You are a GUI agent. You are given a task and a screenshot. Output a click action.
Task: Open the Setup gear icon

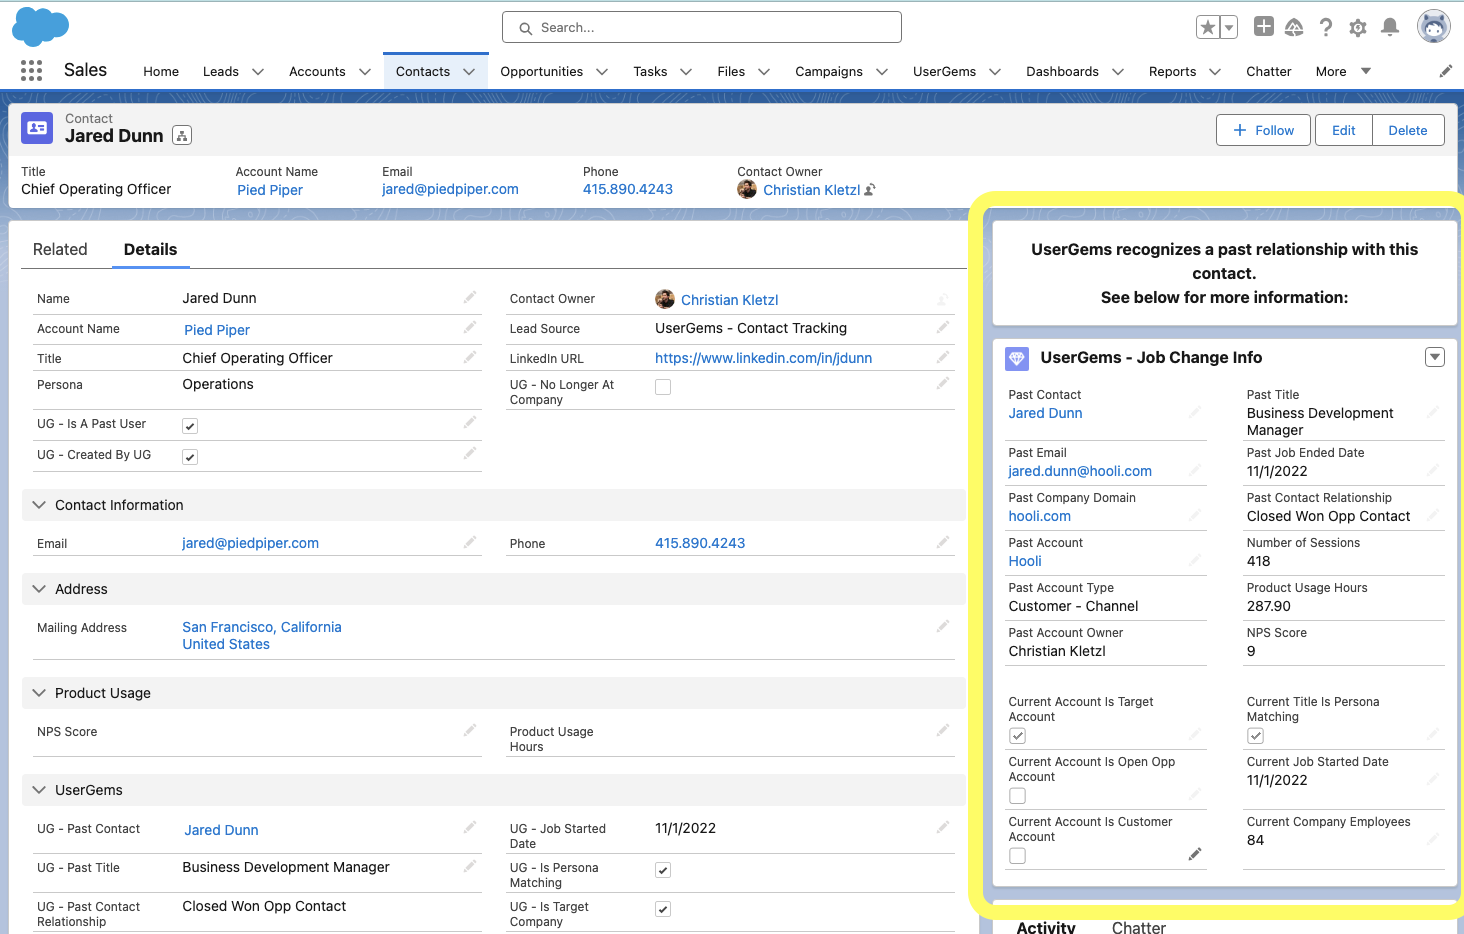tap(1358, 28)
